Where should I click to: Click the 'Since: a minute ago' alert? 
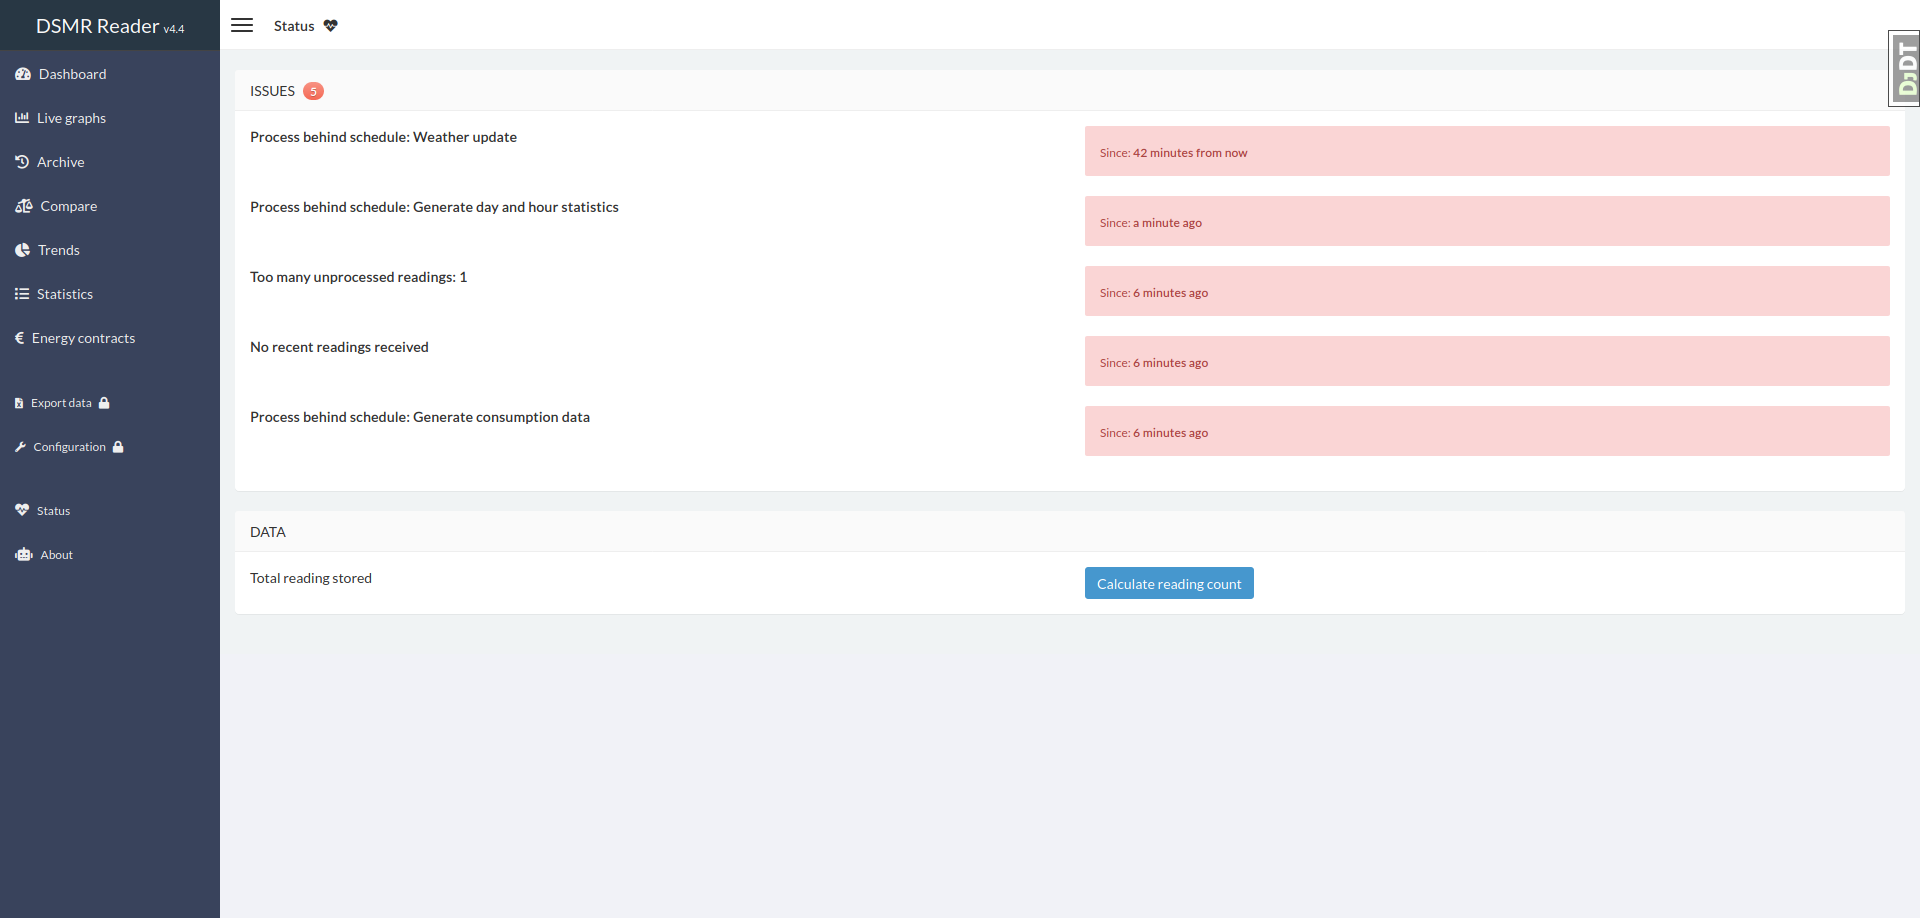(1487, 221)
